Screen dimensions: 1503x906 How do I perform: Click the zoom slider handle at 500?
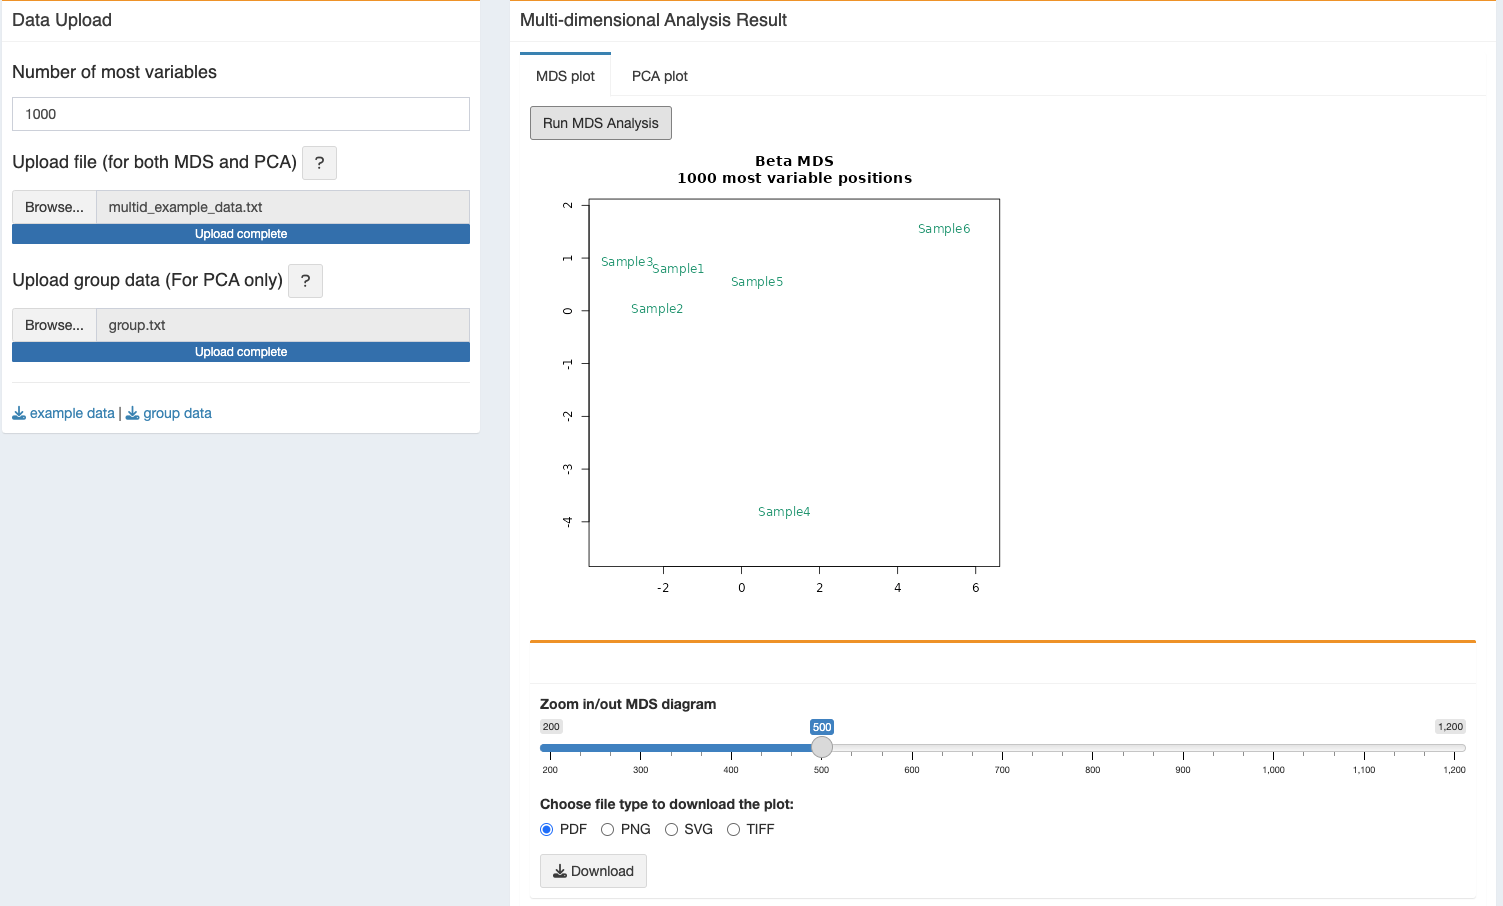(x=821, y=747)
